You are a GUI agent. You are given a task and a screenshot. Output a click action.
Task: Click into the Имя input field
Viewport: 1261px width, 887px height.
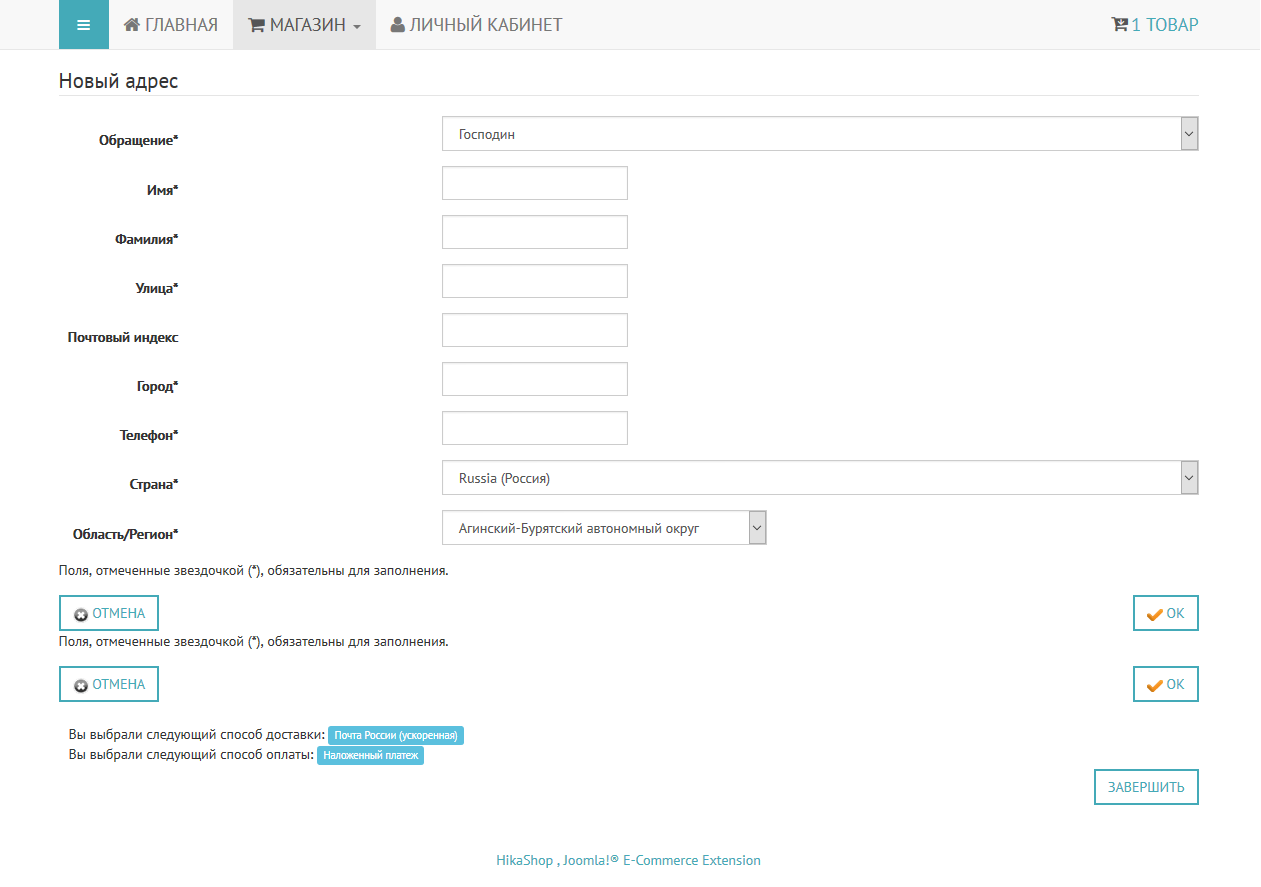click(534, 183)
